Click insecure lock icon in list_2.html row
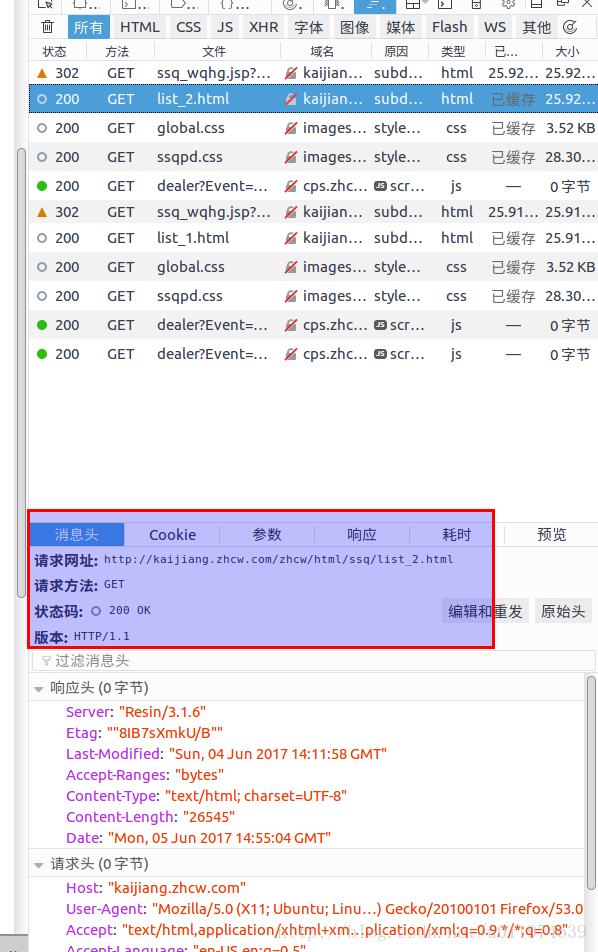 point(291,99)
